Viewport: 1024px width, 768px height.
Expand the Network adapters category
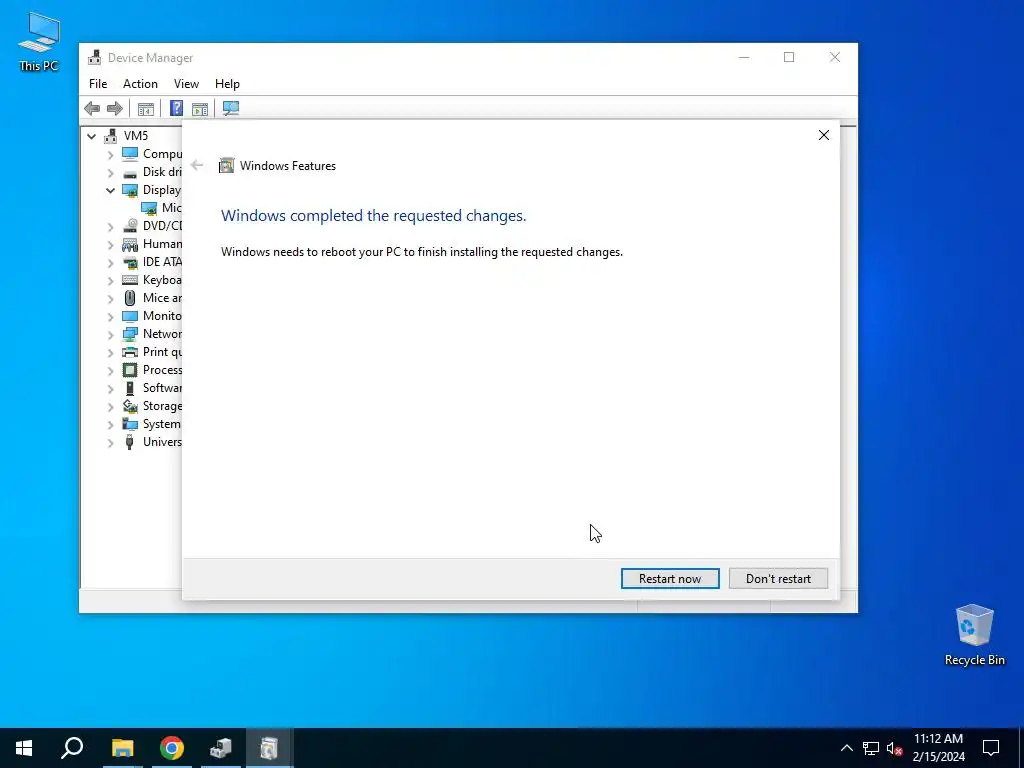[110, 335]
